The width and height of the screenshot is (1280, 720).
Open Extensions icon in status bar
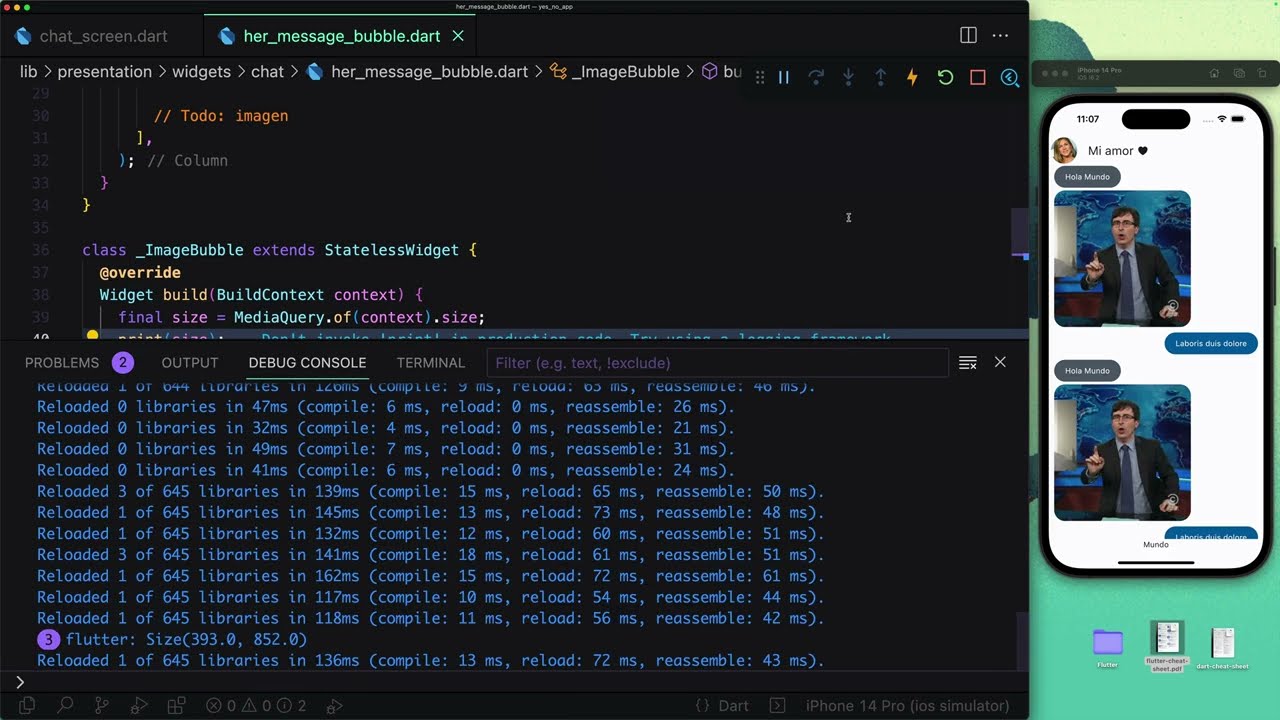176,706
